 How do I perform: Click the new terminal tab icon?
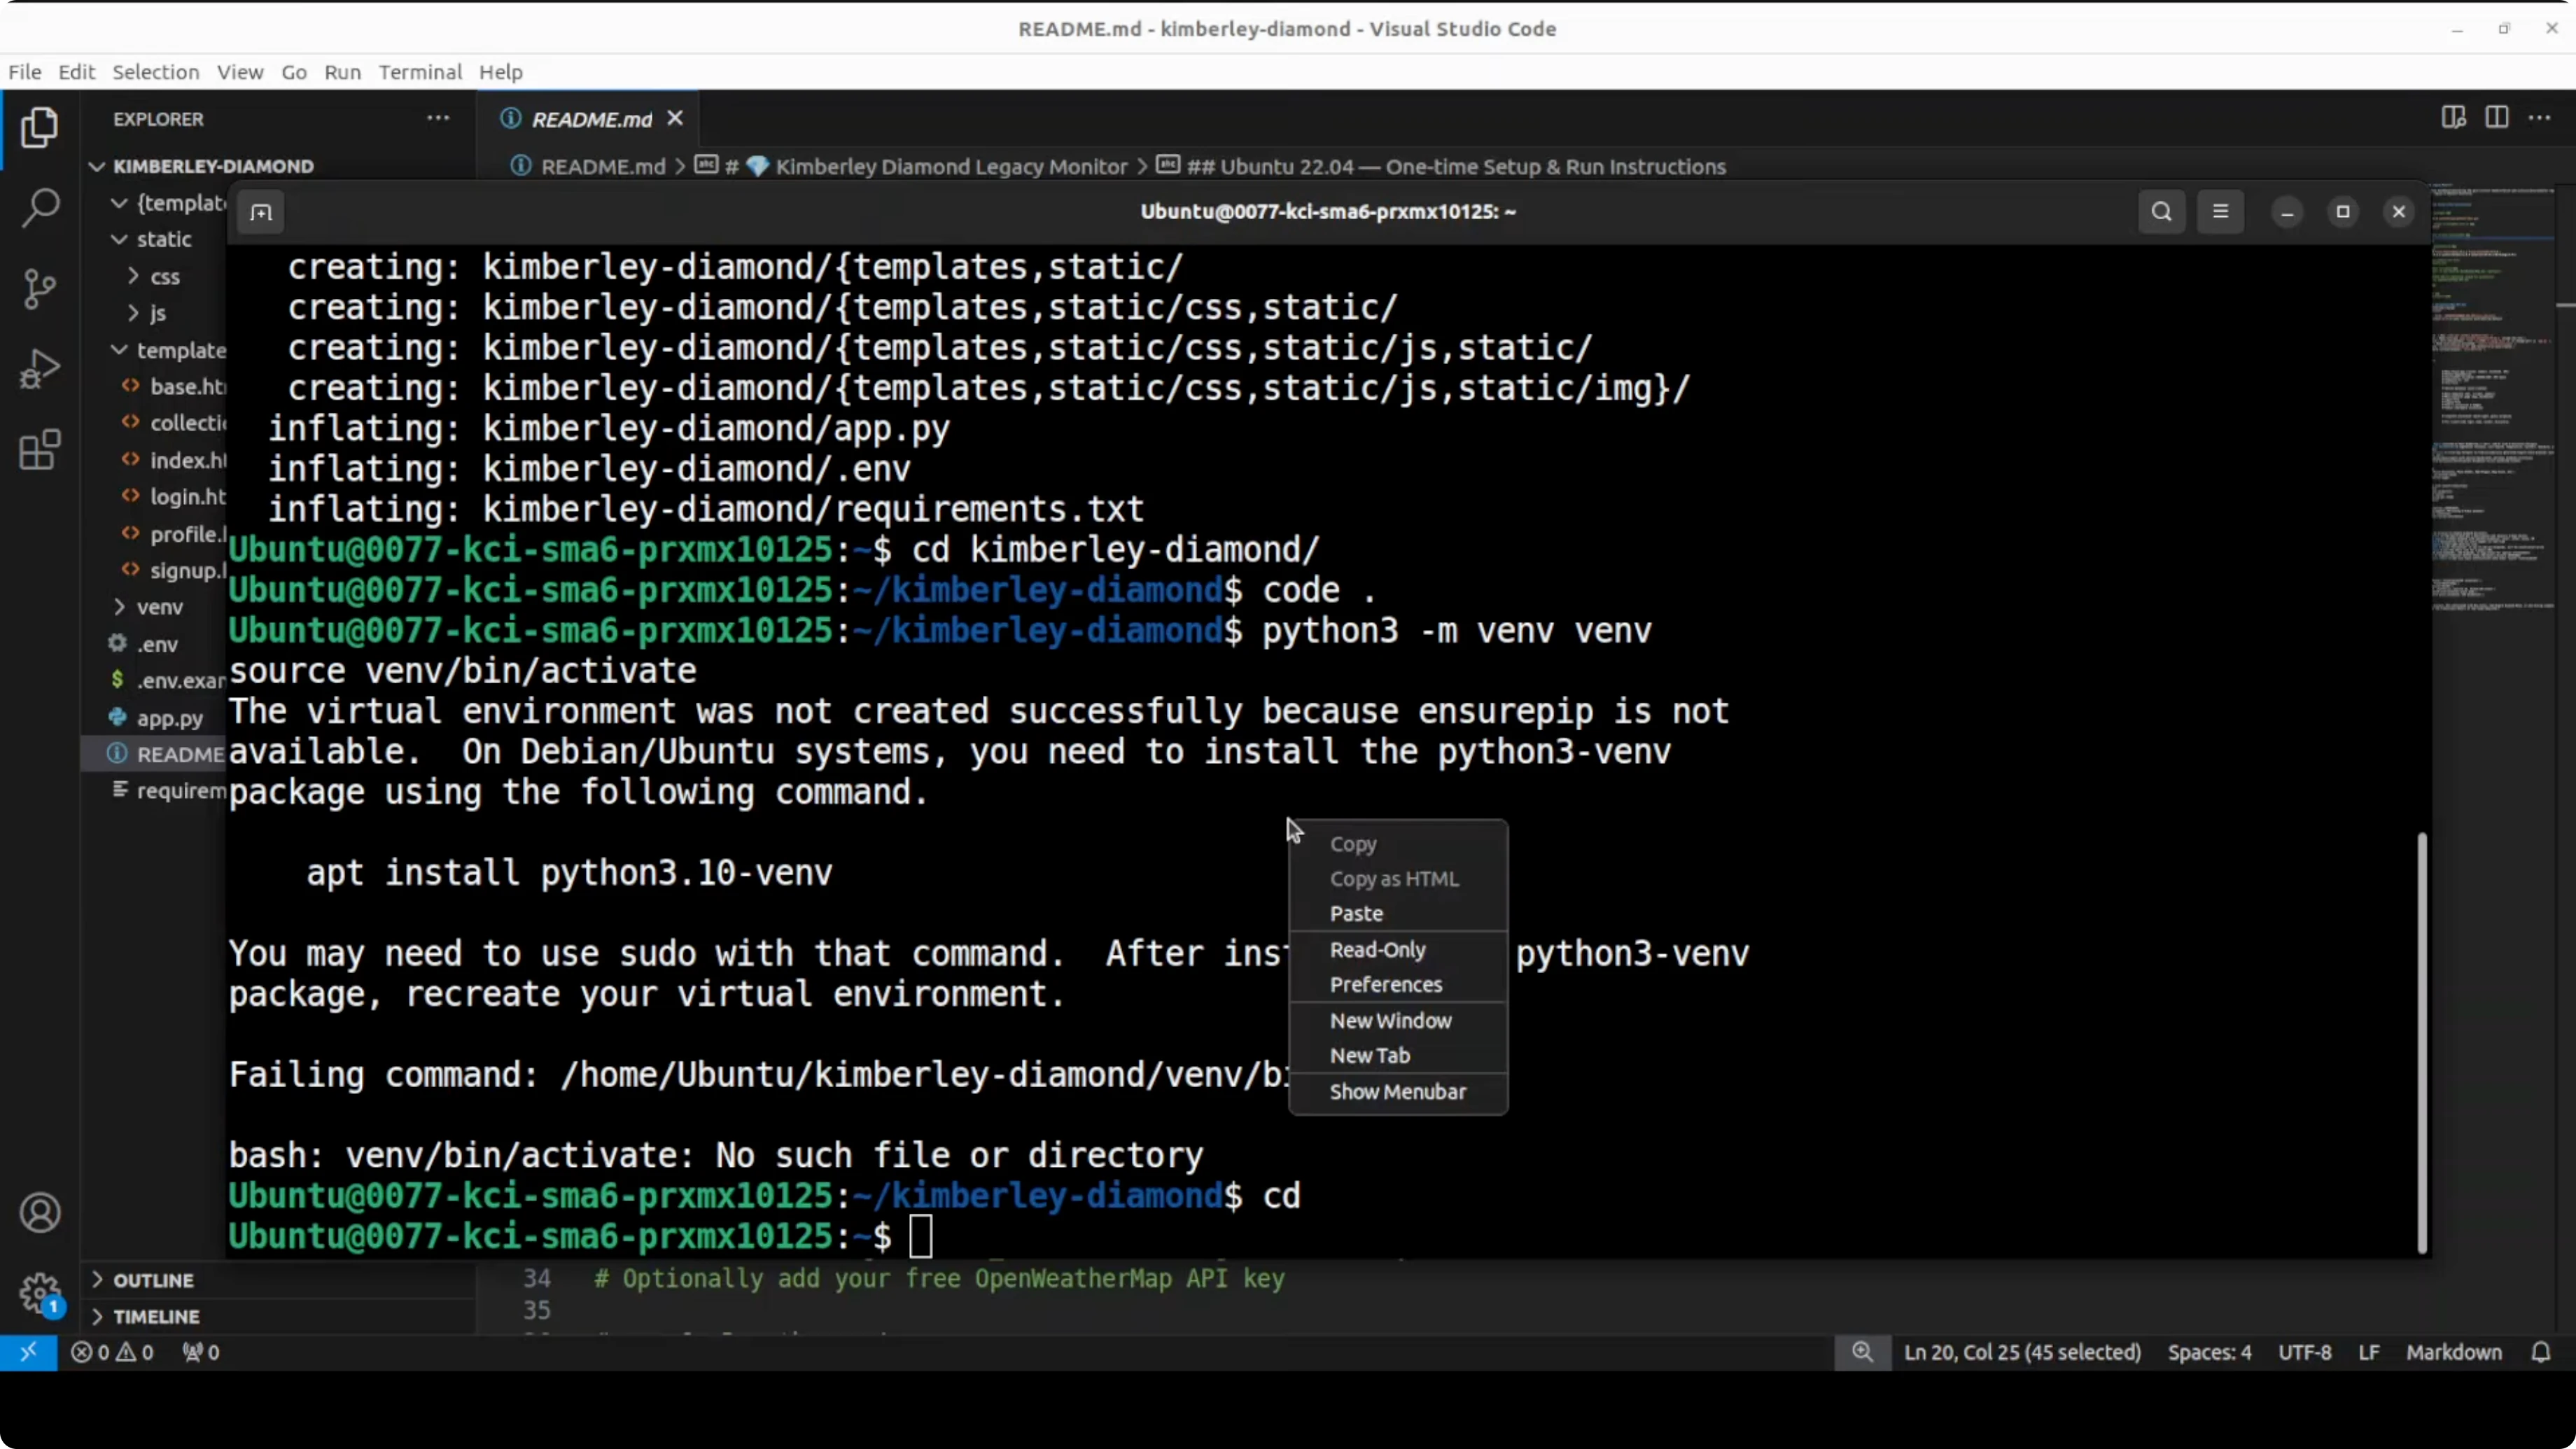point(261,212)
